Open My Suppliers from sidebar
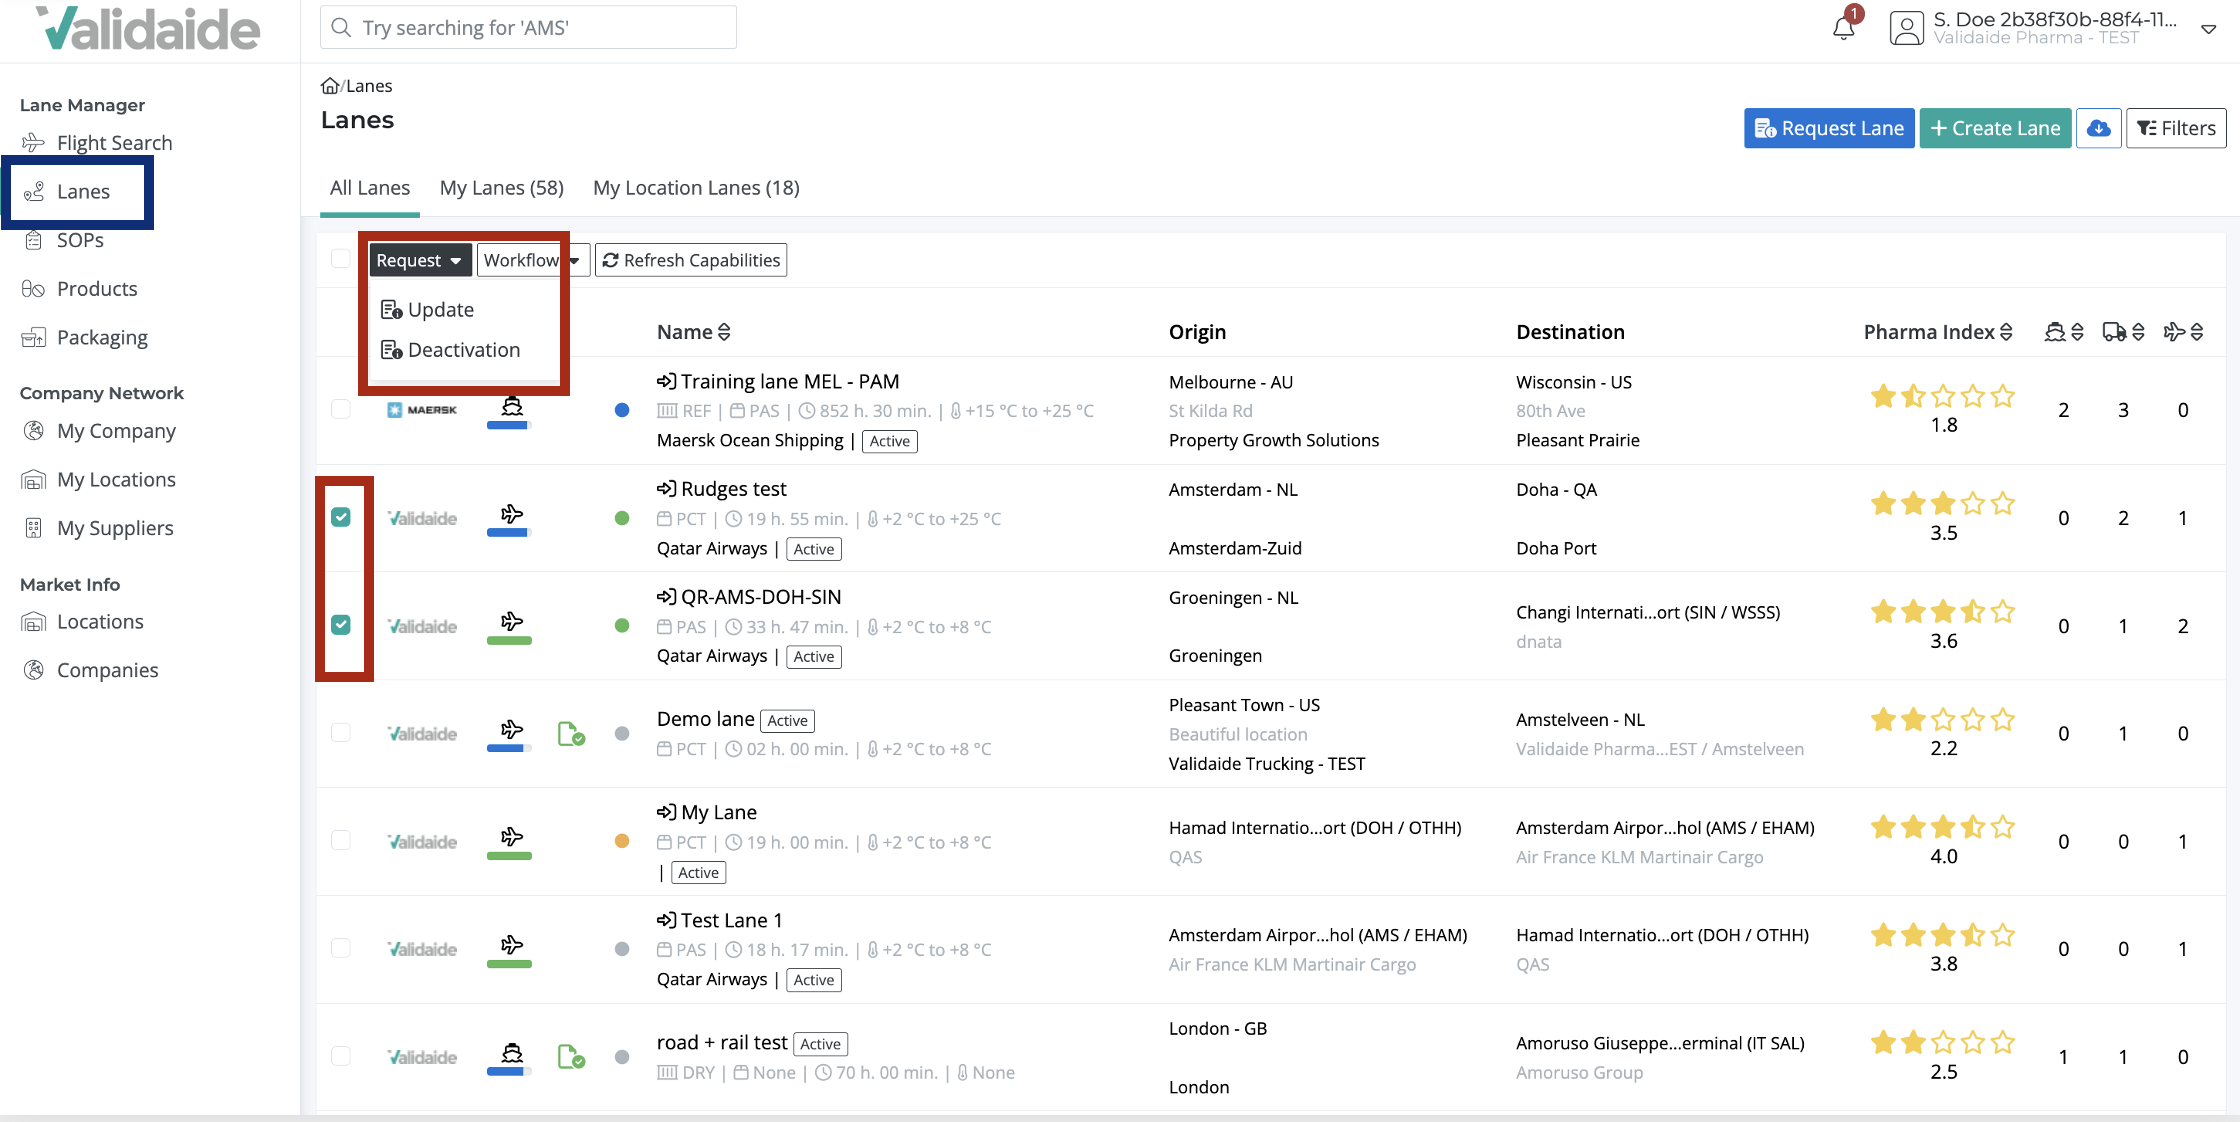 tap(115, 528)
